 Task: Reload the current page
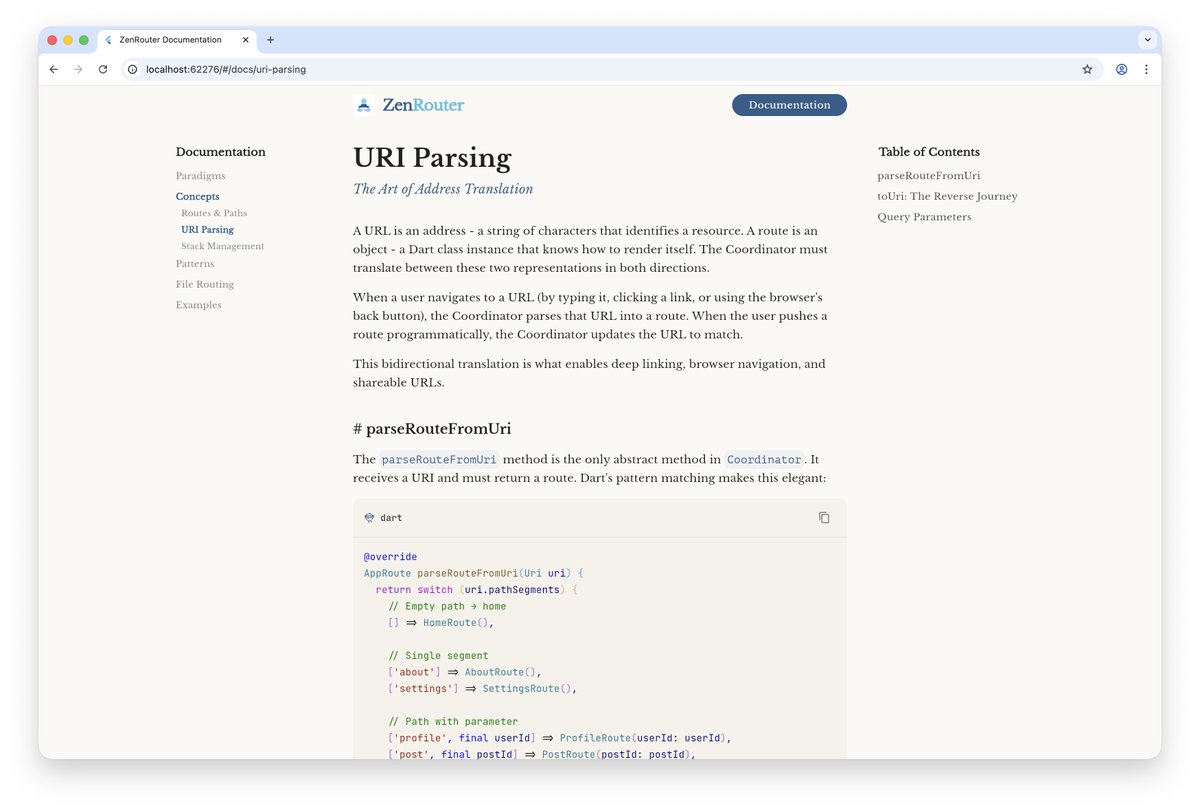click(x=102, y=69)
